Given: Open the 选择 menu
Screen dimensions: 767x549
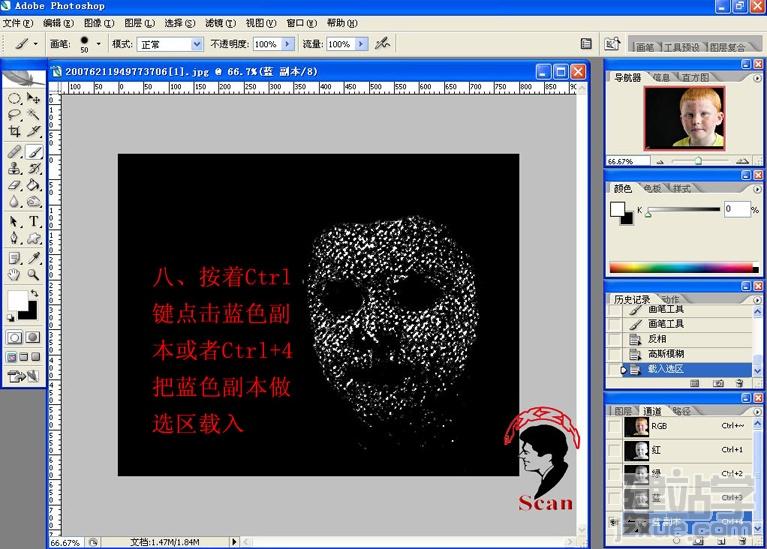Looking at the screenshot, I should 180,23.
